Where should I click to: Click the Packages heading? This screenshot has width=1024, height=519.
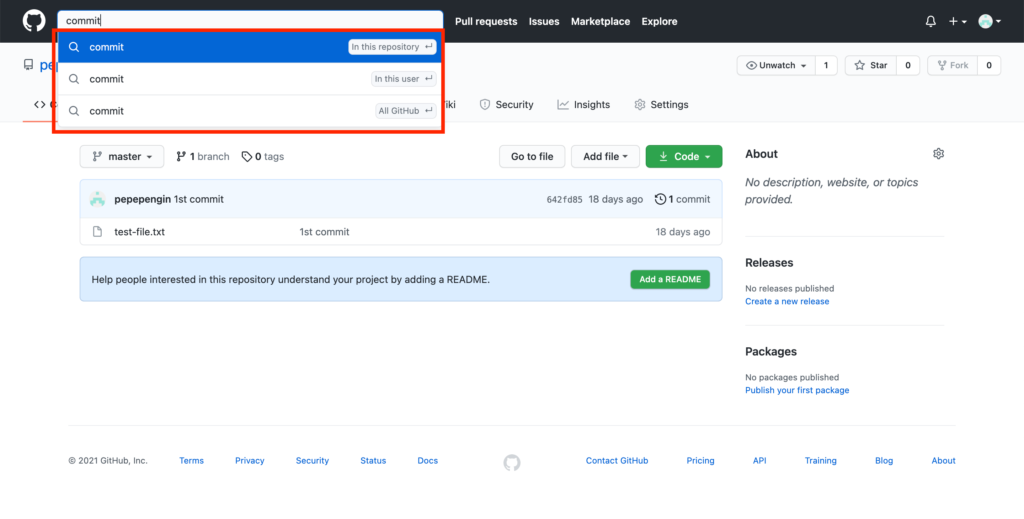pyautogui.click(x=771, y=351)
